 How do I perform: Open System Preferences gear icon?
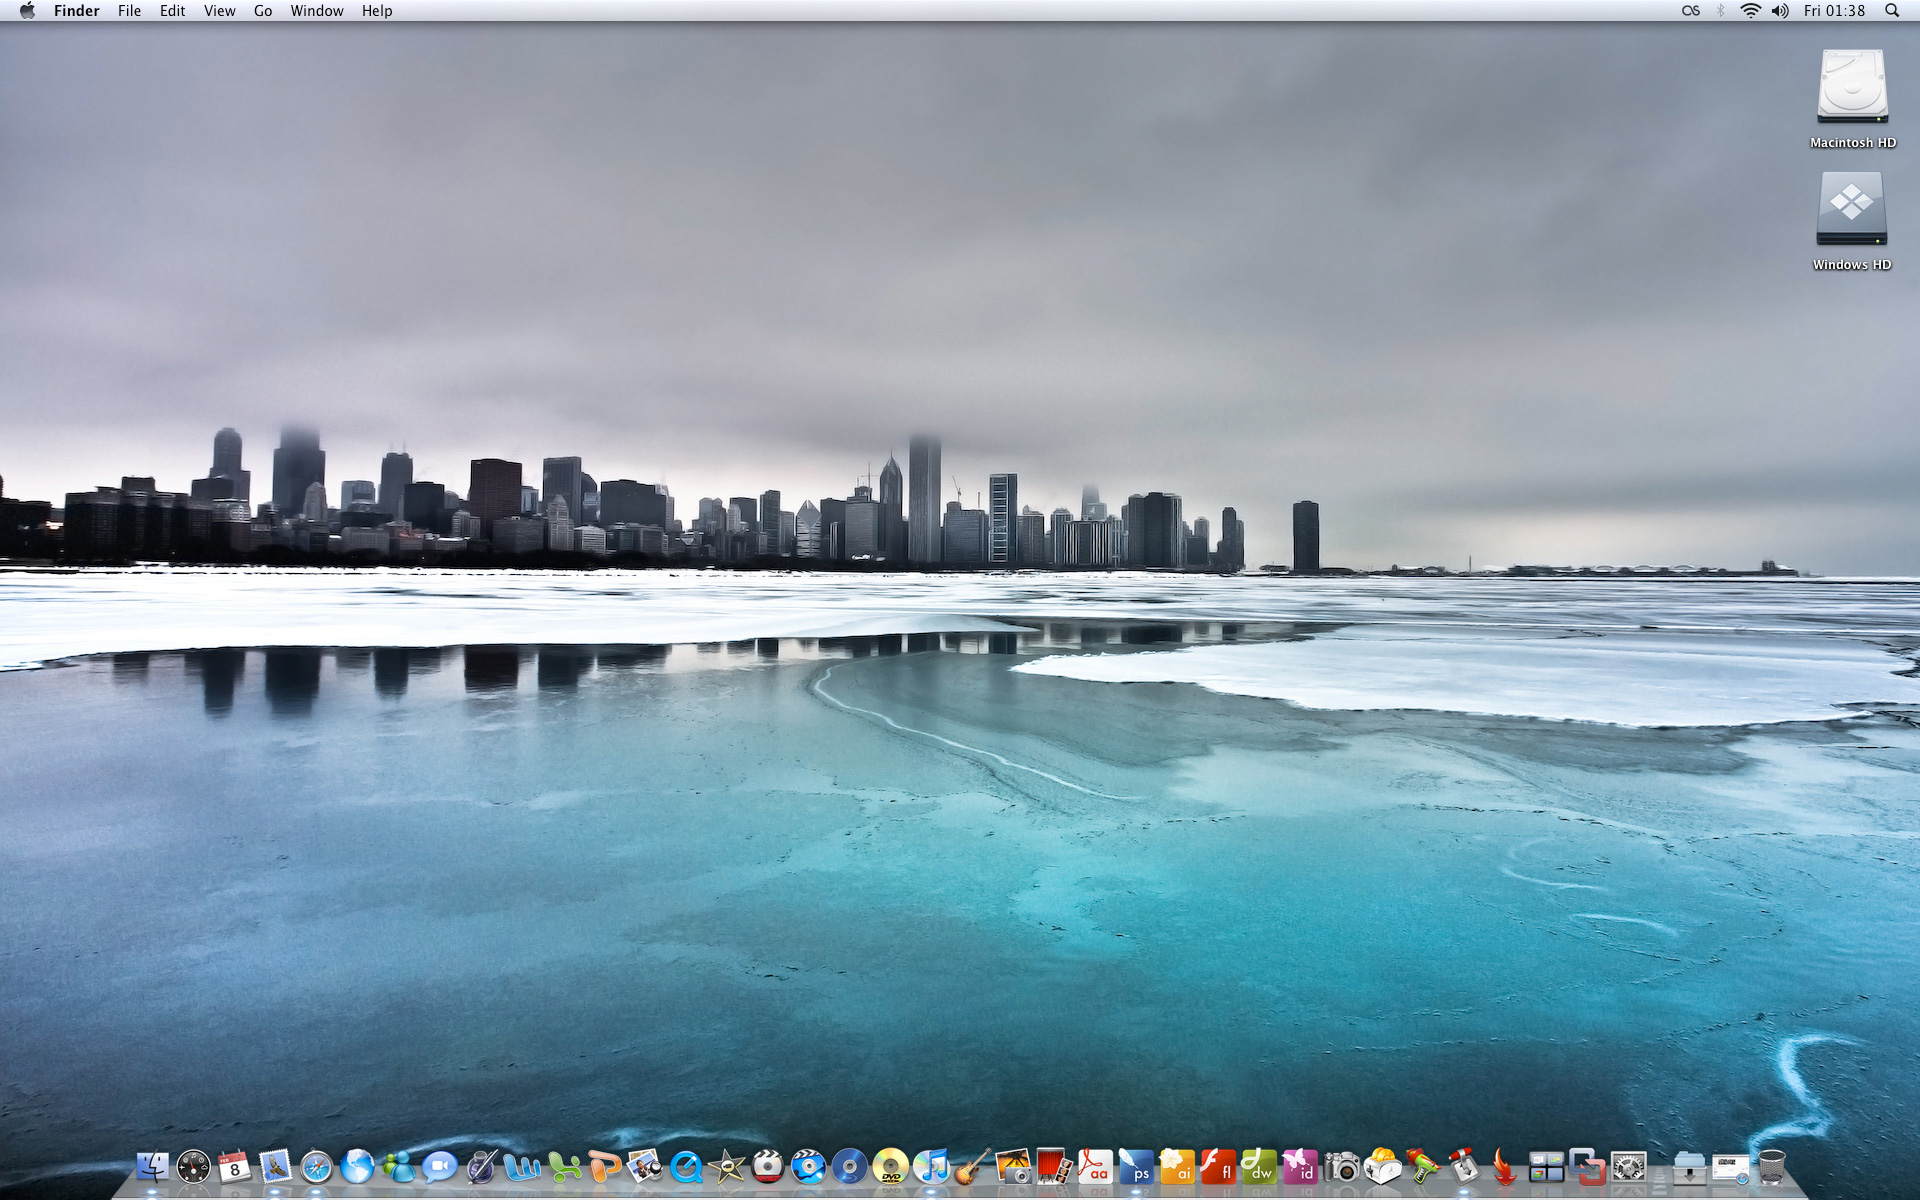(x=1629, y=1166)
